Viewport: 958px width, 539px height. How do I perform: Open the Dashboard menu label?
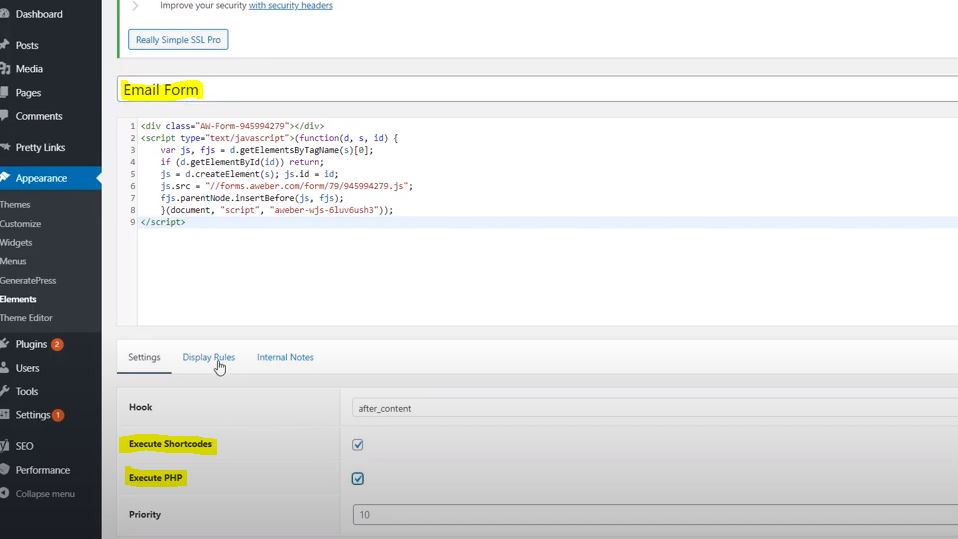[x=39, y=13]
